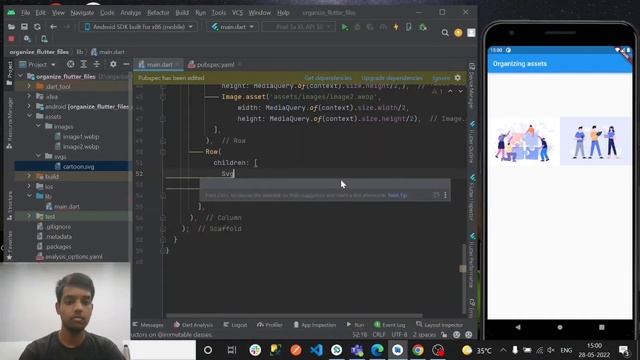The width and height of the screenshot is (640, 360).
Task: Click the Select Opened File target icon
Action: [x=71, y=64]
